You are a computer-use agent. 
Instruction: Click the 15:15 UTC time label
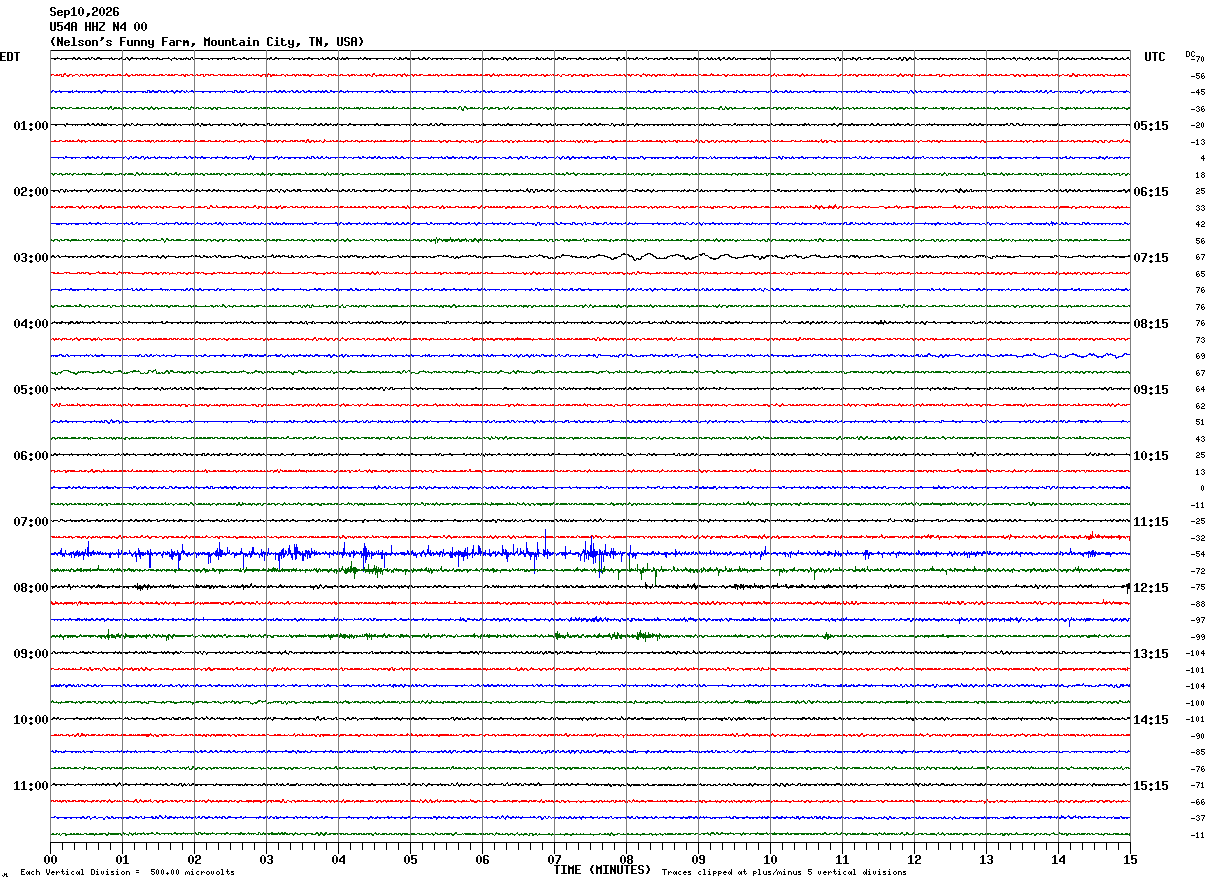tap(1150, 786)
